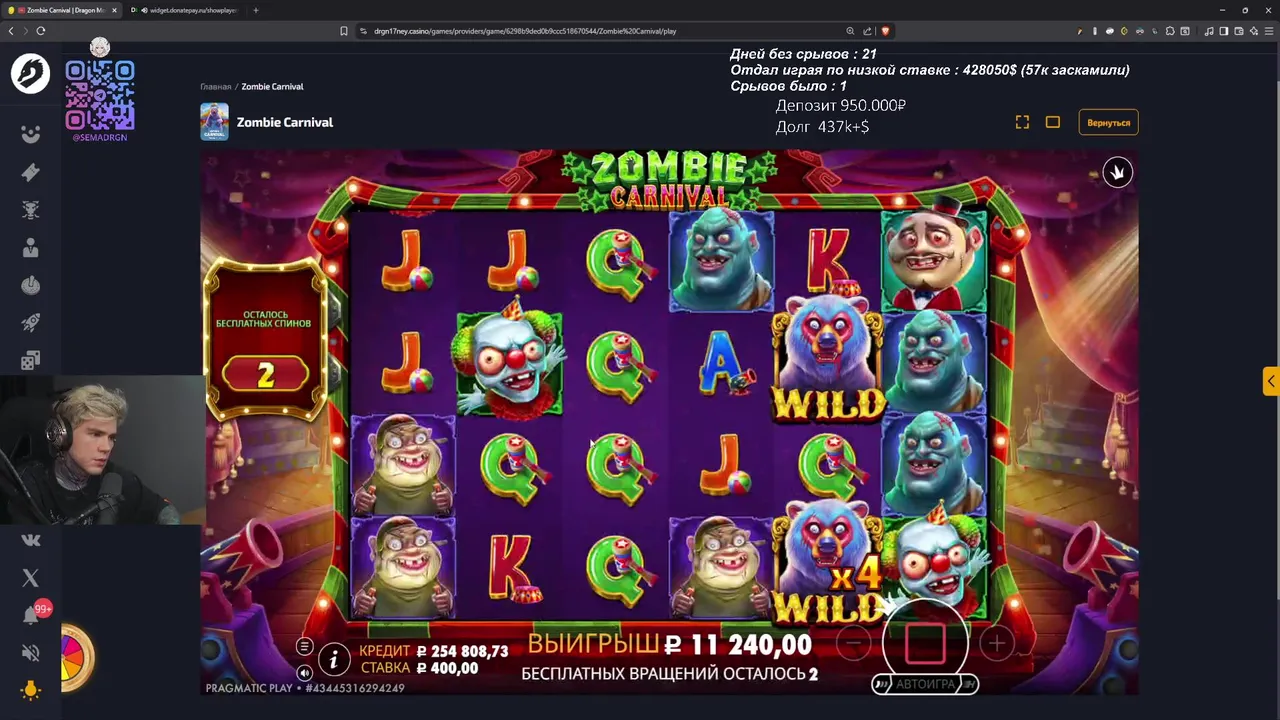Screen dimensions: 1280x720
Task: Click the Zombie Carnival game thumbnail
Action: point(214,122)
